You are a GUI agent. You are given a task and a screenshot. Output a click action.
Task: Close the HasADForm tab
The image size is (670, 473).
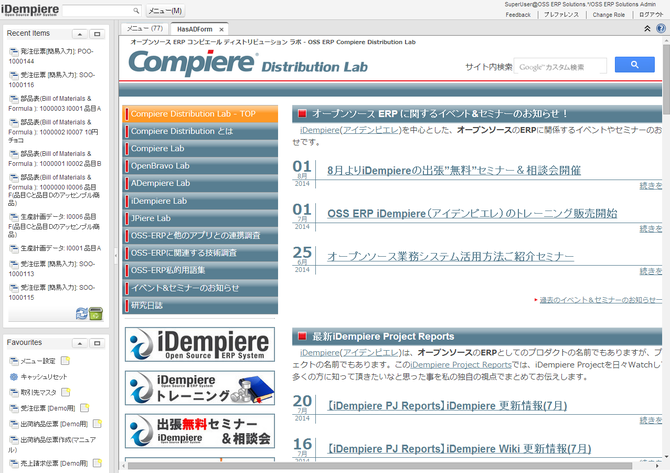221,29
